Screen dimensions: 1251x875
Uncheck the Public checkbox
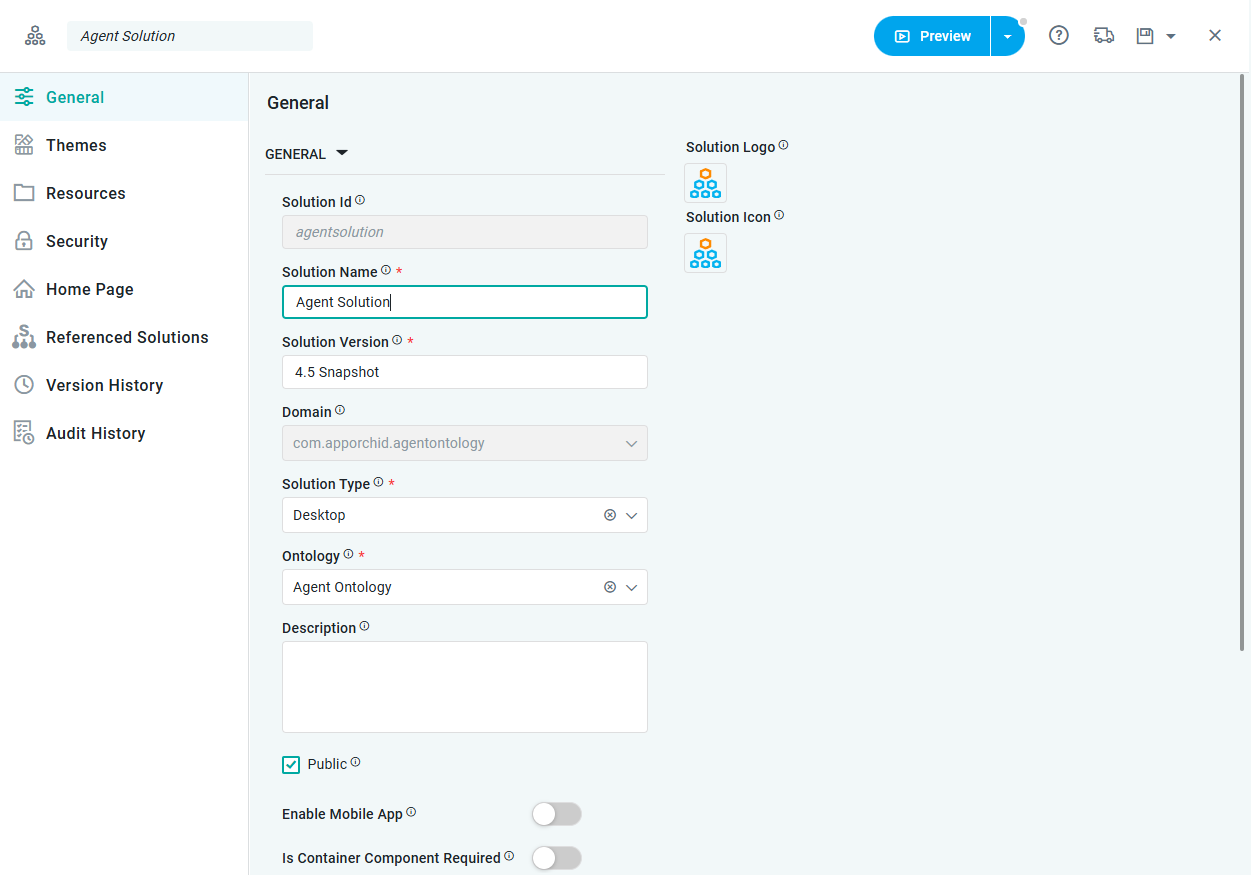(291, 765)
